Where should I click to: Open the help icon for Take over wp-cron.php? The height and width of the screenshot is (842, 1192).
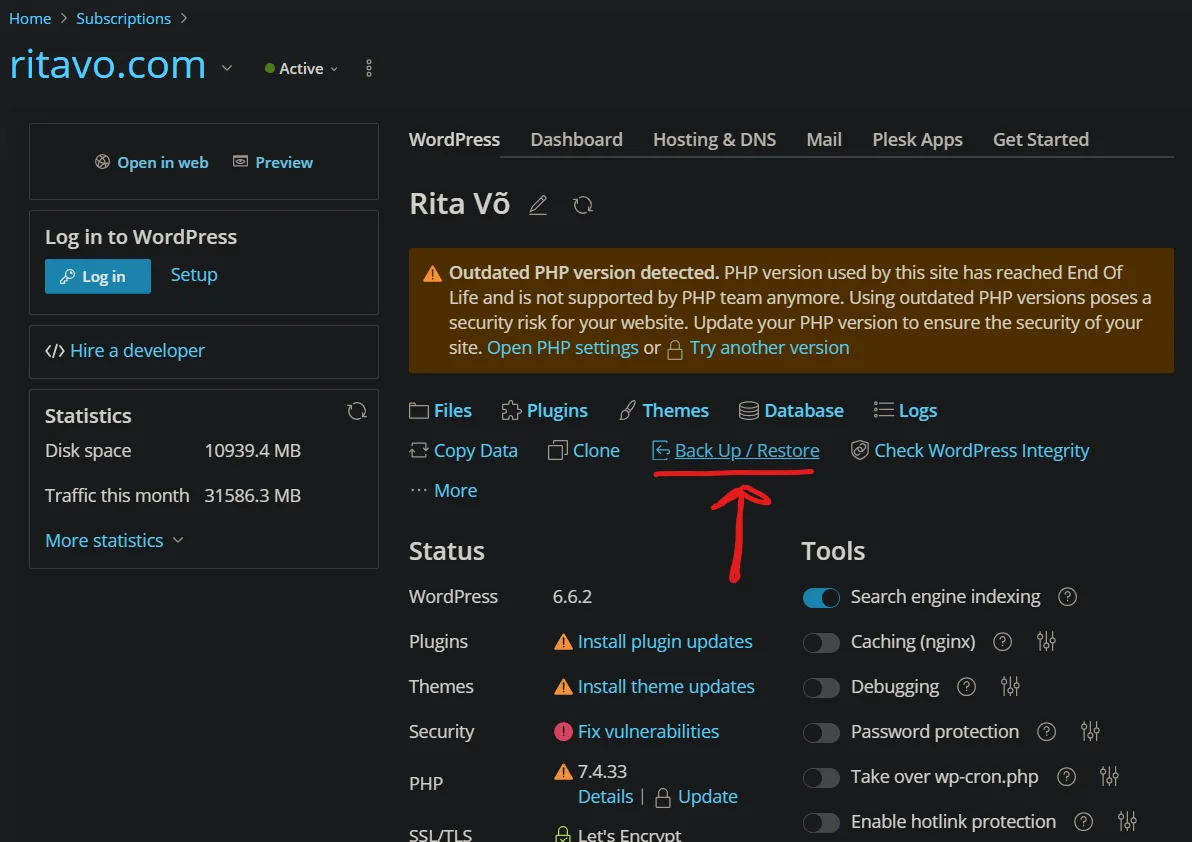tap(1067, 777)
